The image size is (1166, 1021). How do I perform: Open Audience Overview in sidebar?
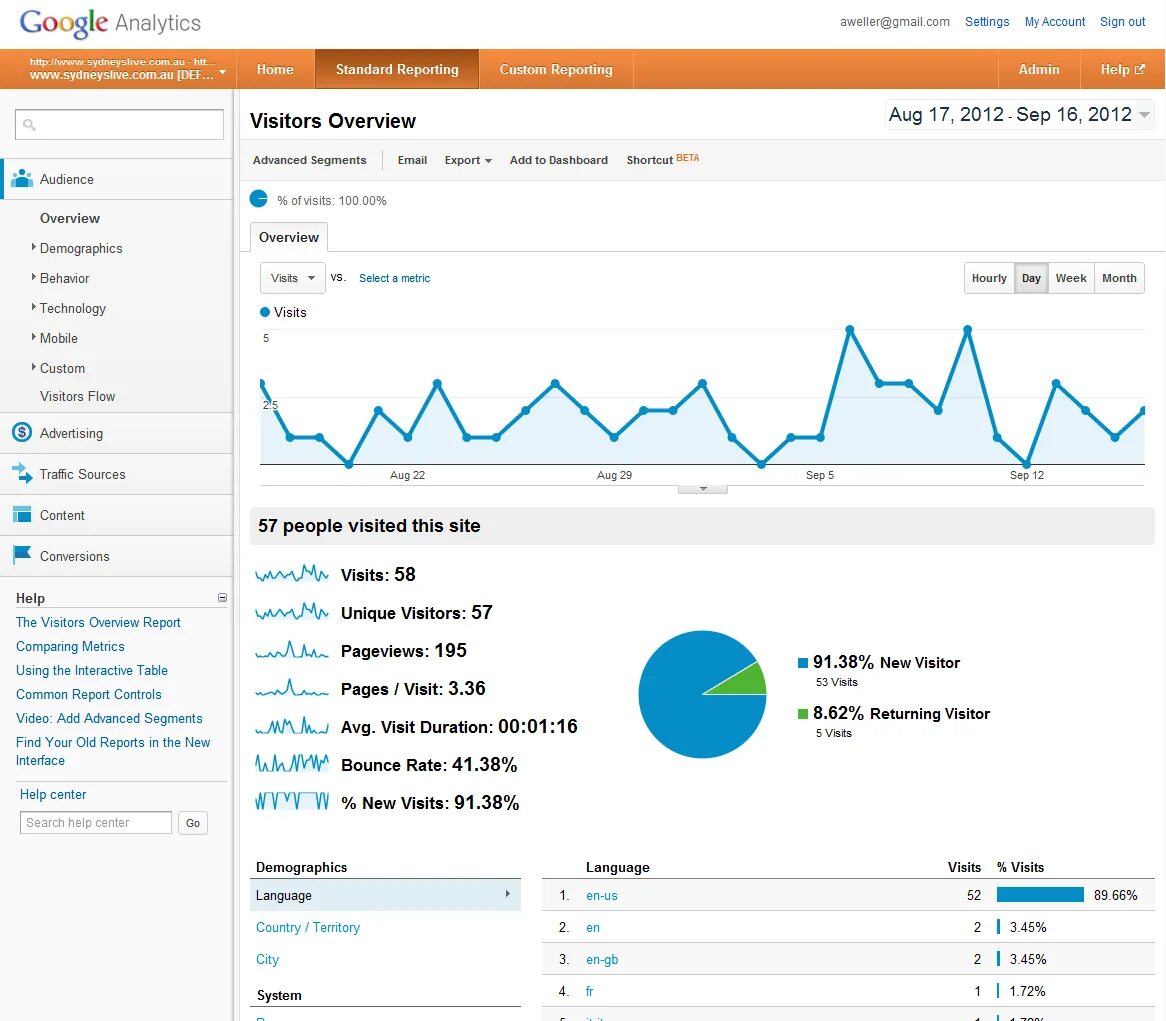tap(70, 218)
